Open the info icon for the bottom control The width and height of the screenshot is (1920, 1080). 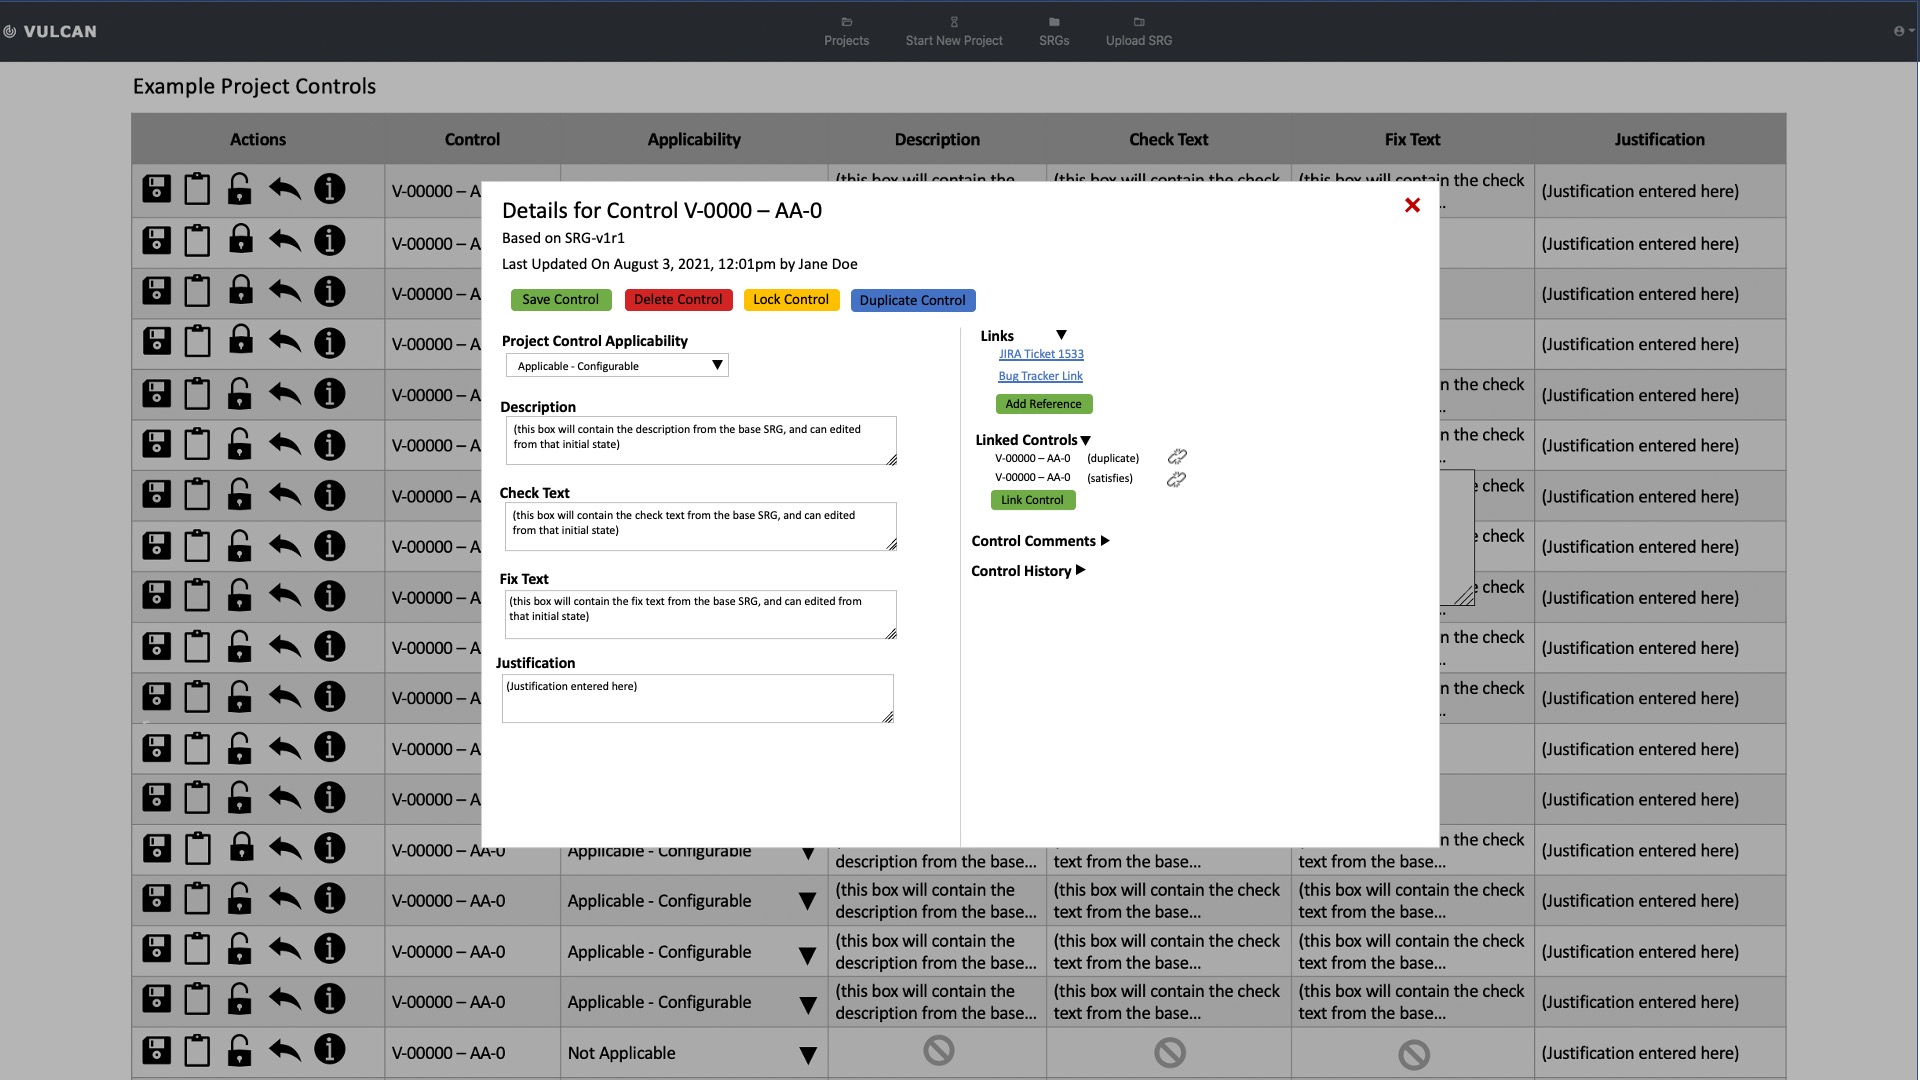point(330,1051)
